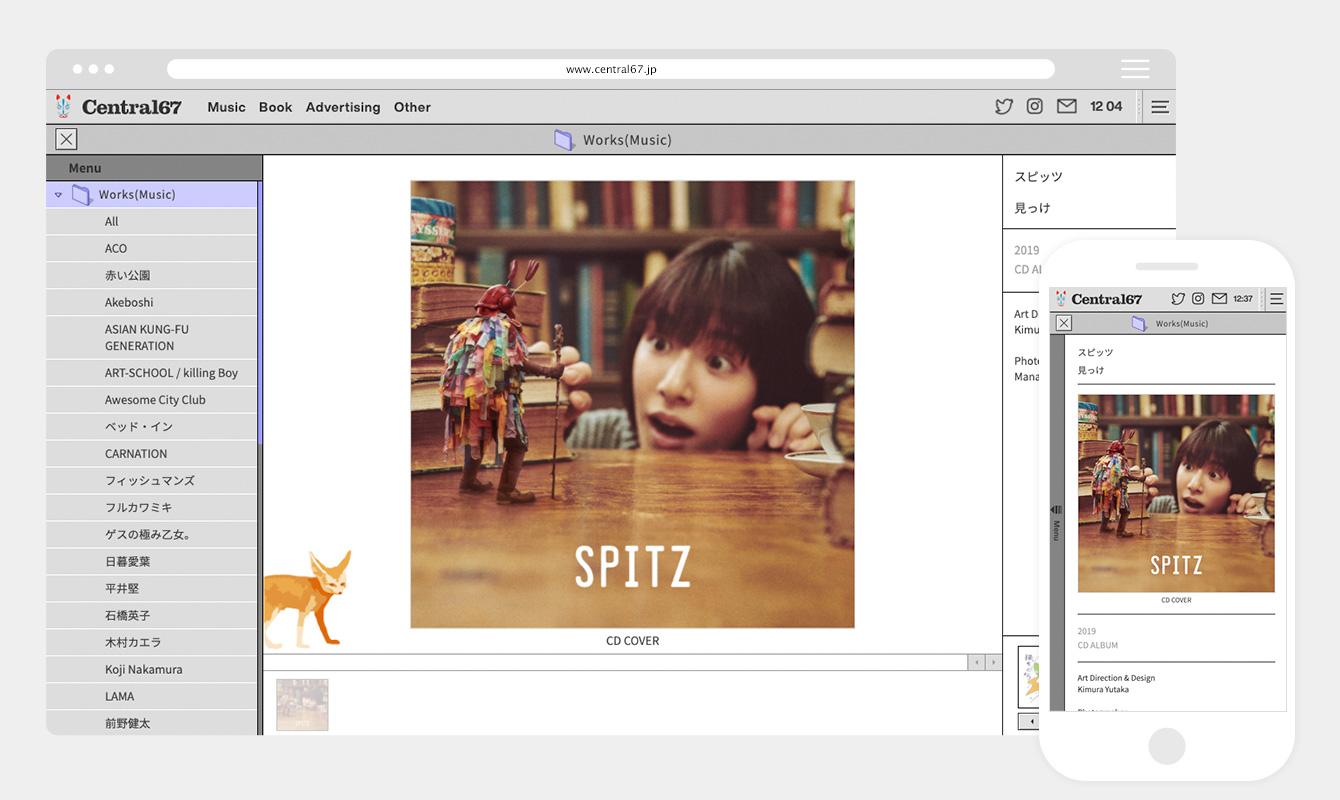The image size is (1340, 800).
Task: Open the Instagram icon on phone mockup
Action: (x=1199, y=299)
